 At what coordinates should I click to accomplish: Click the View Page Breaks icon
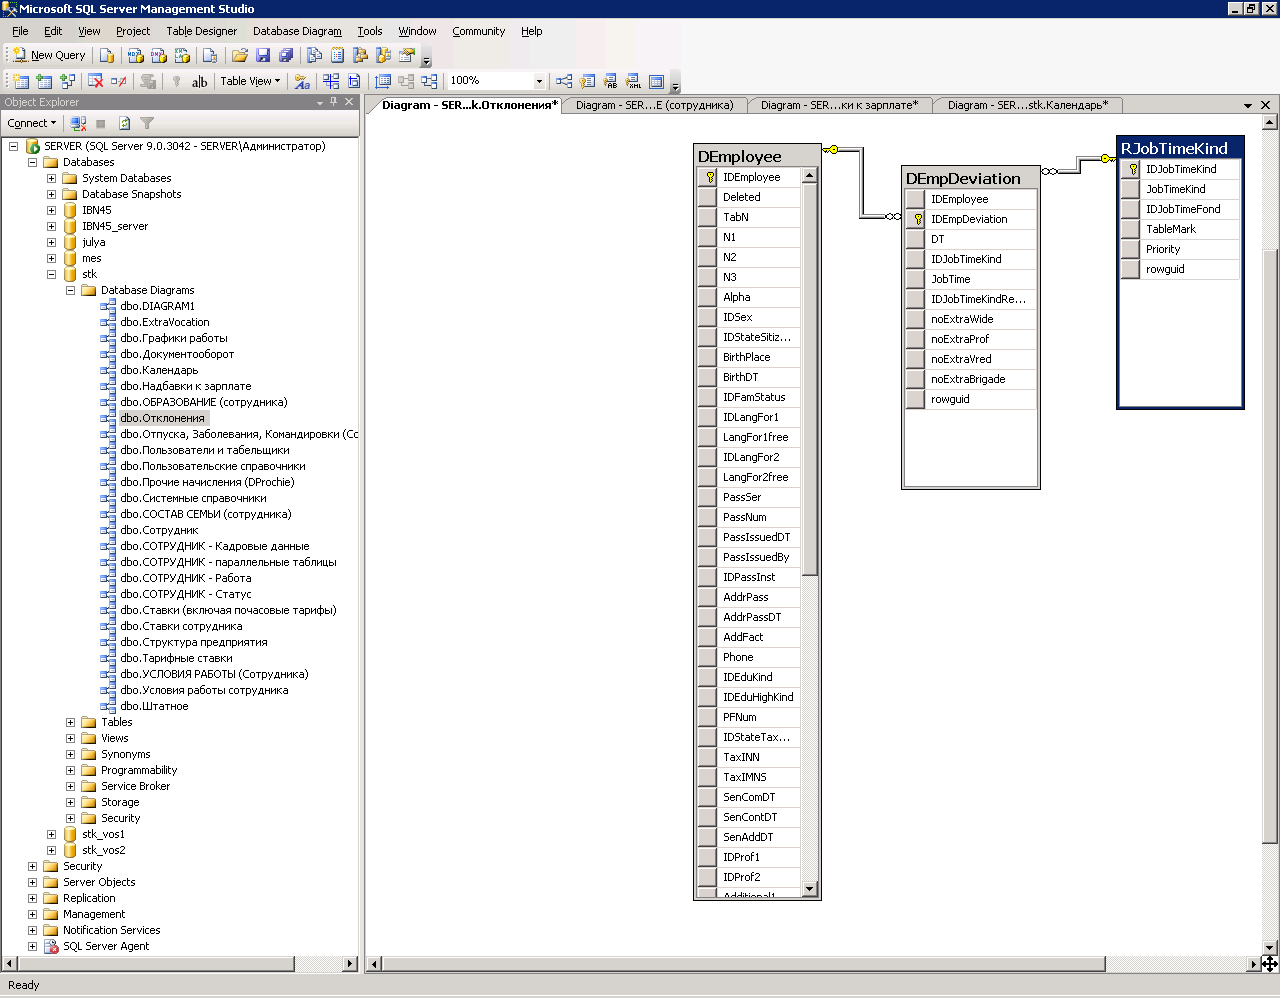point(331,81)
